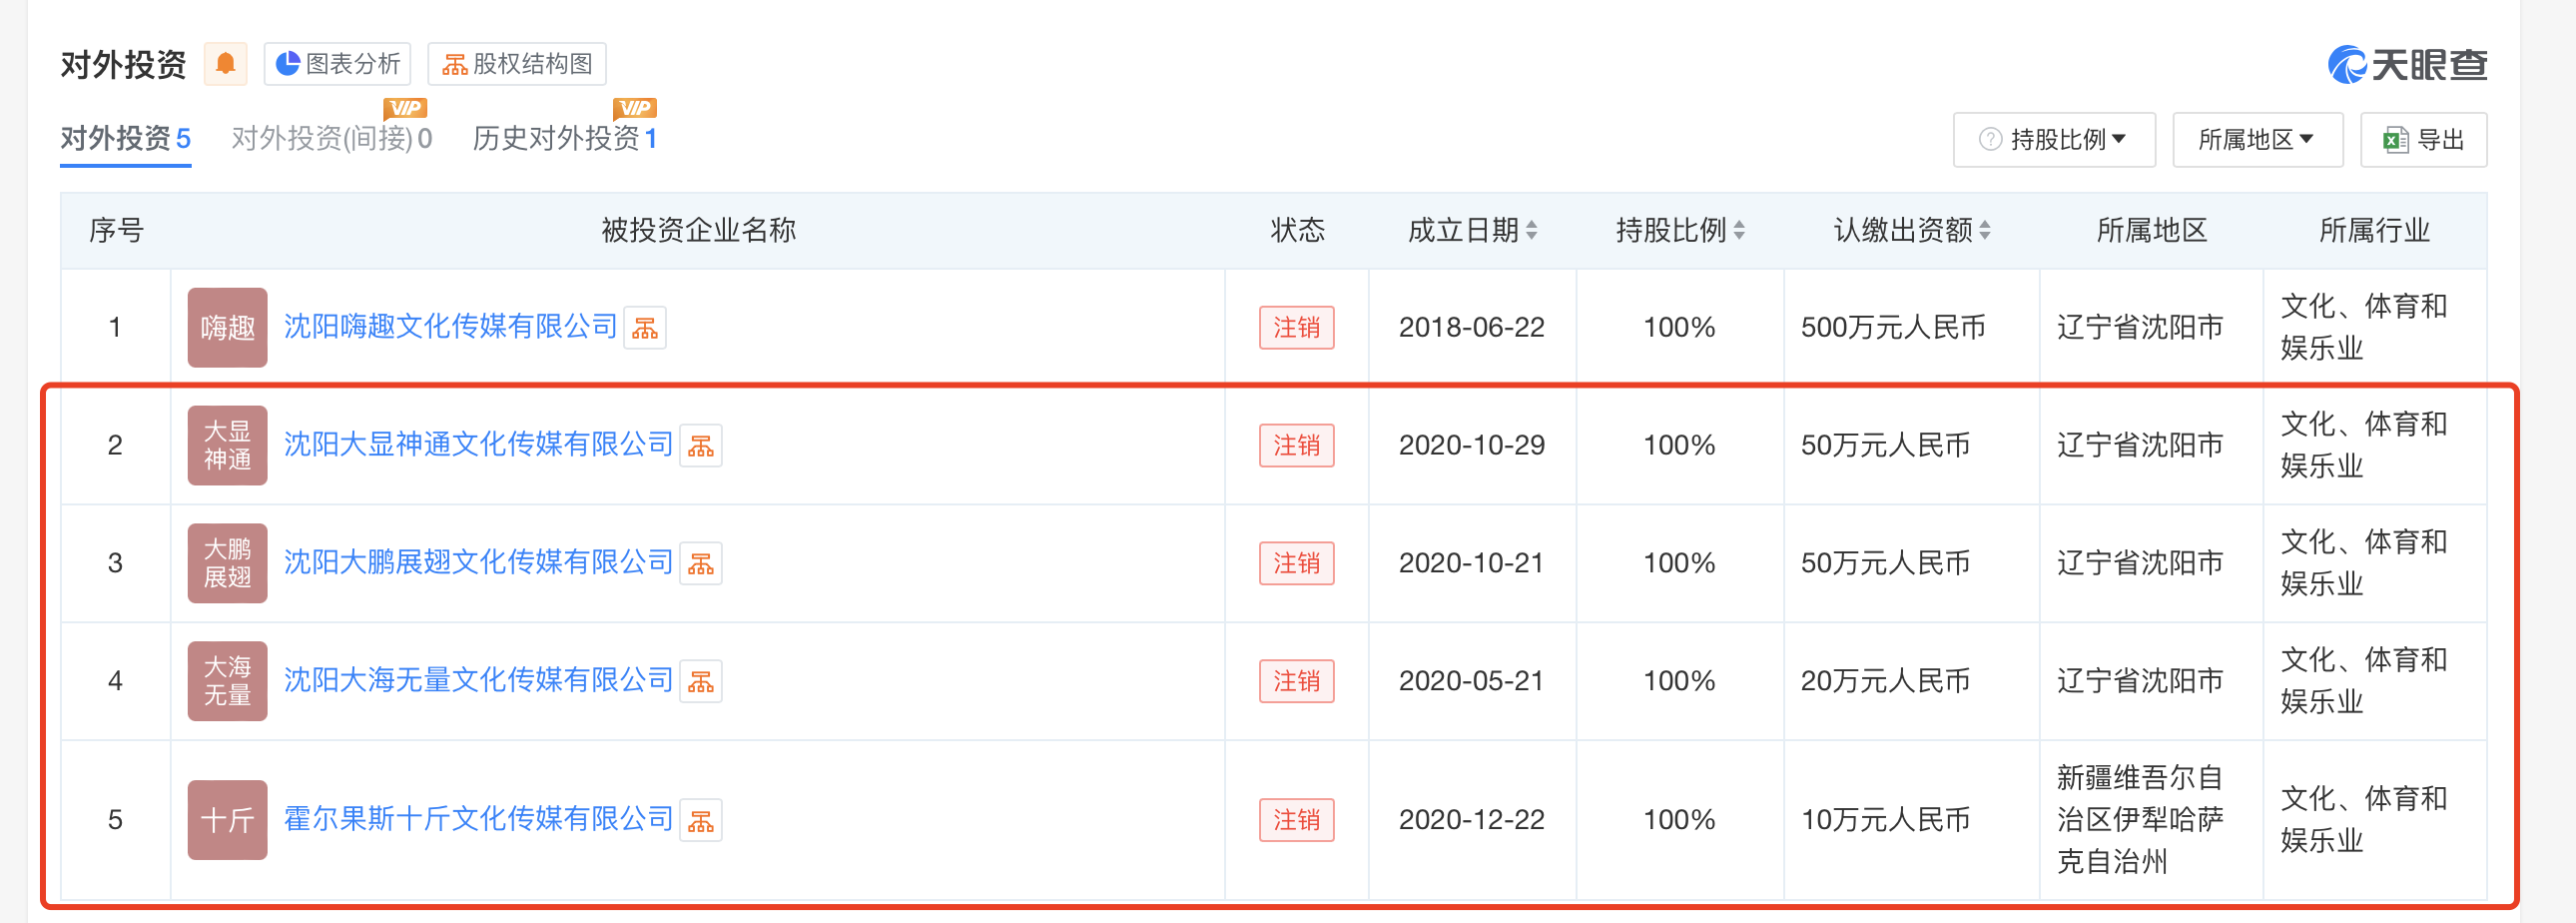Open the 股权结构图 button
The width and height of the screenshot is (2576, 923).
[x=517, y=64]
